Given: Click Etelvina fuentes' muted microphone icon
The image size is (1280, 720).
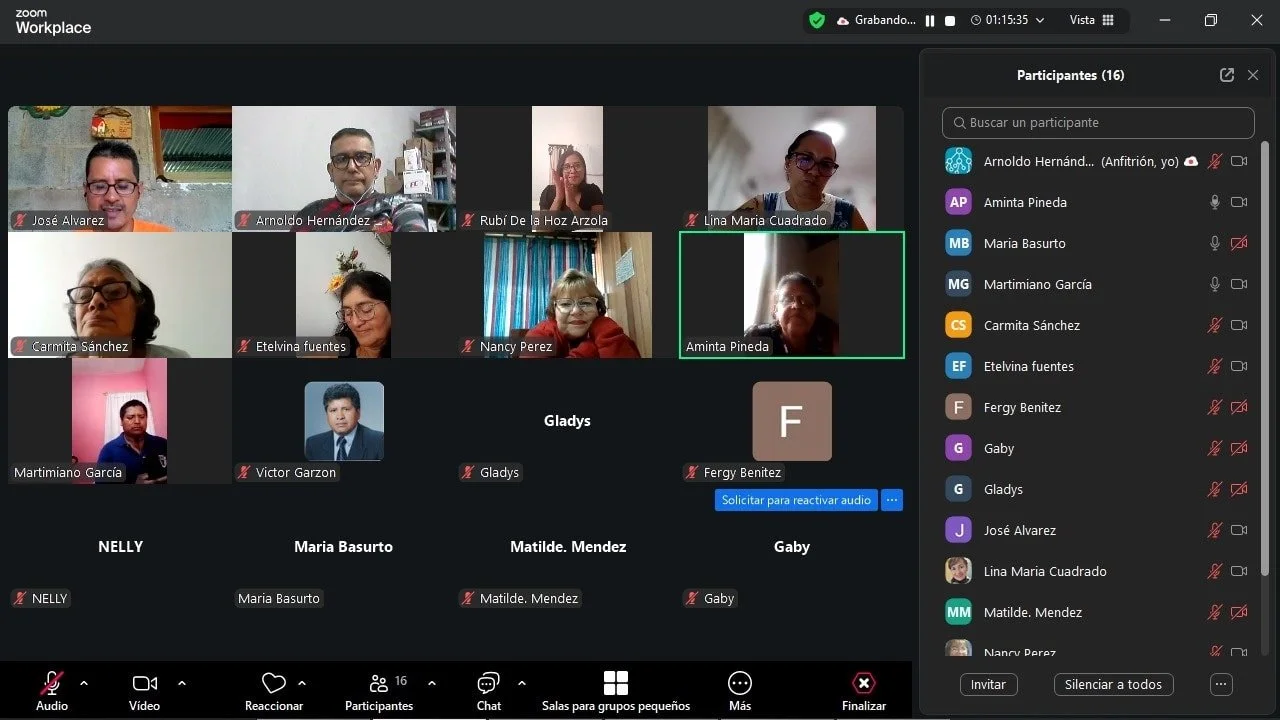Looking at the screenshot, I should (x=1215, y=366).
